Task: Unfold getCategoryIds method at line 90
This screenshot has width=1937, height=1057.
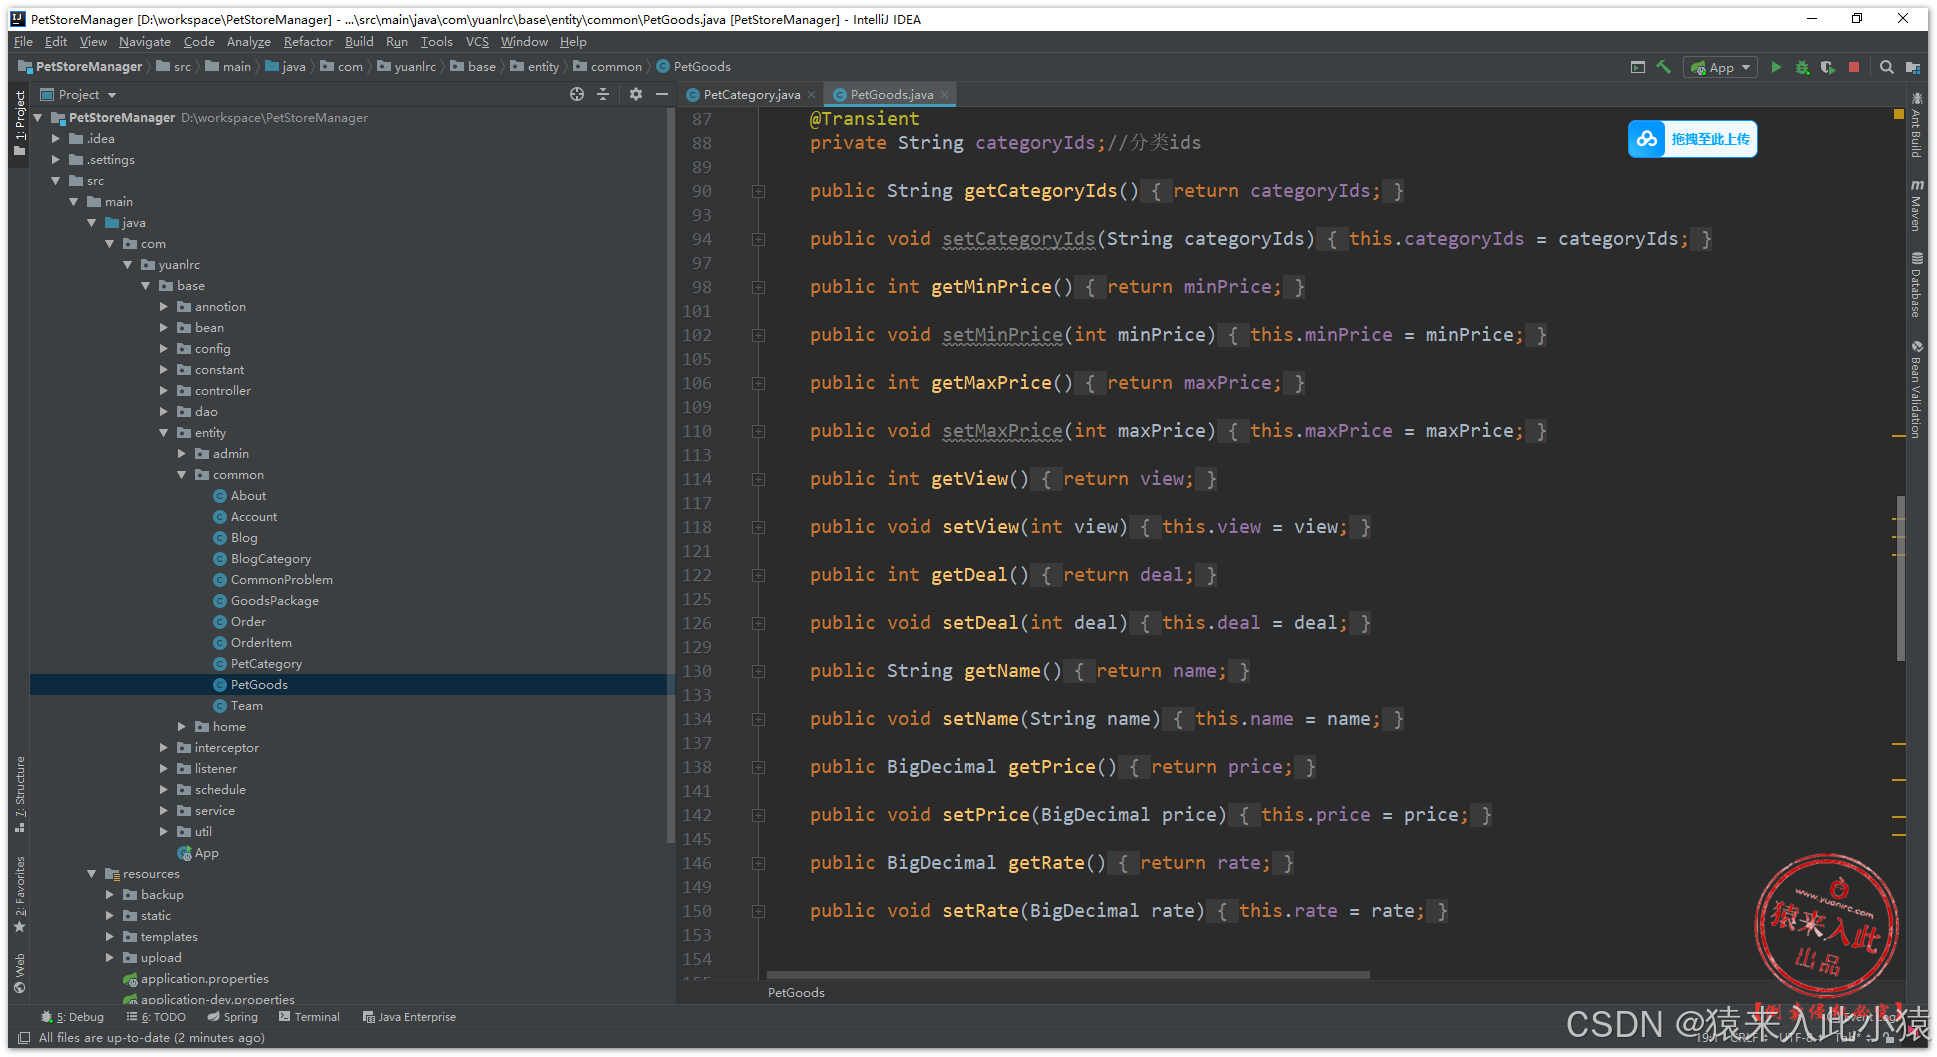Action: coord(758,191)
